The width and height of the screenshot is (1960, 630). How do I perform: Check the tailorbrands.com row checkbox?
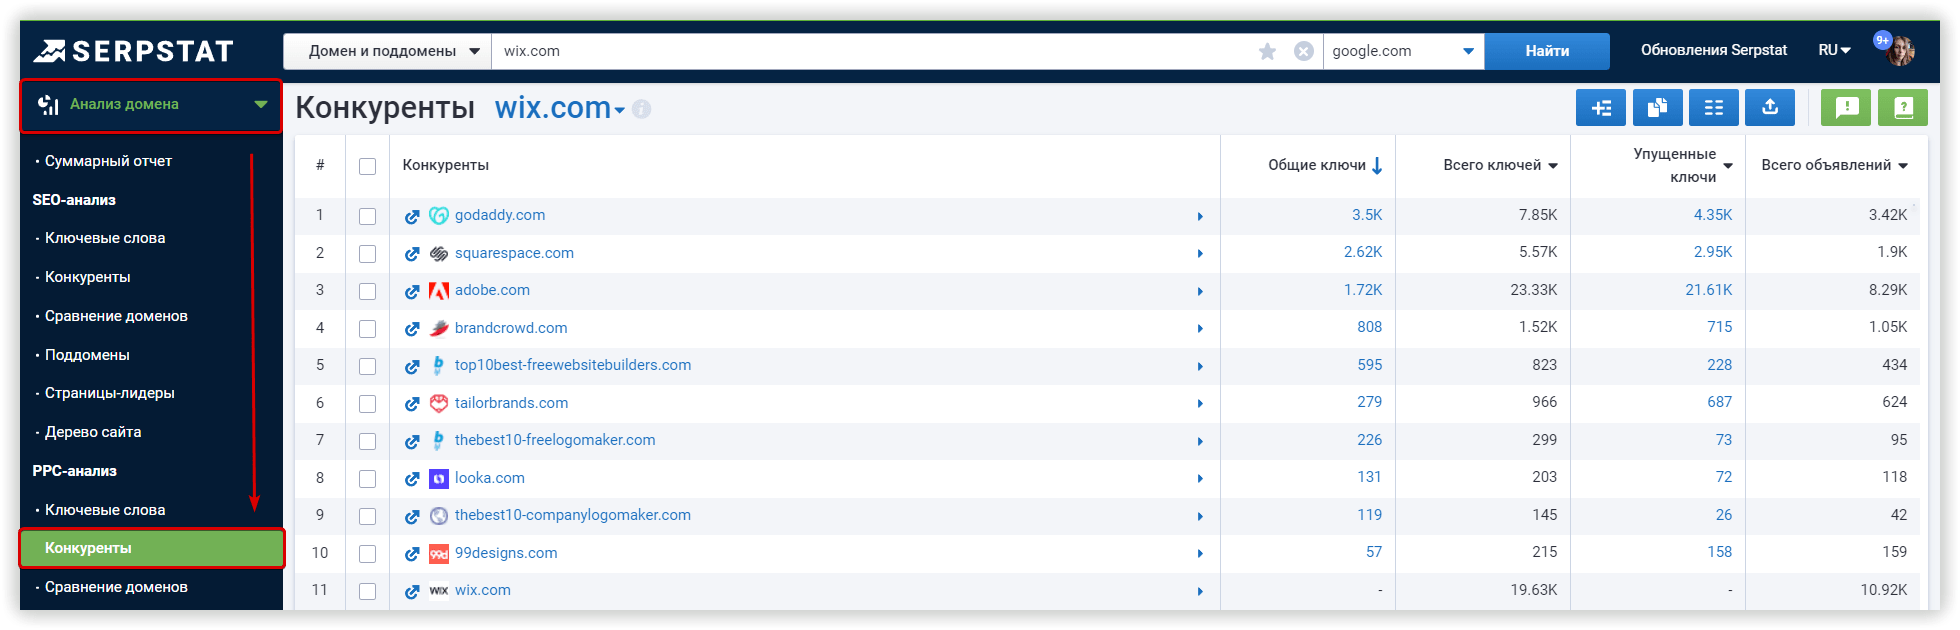[x=368, y=404]
